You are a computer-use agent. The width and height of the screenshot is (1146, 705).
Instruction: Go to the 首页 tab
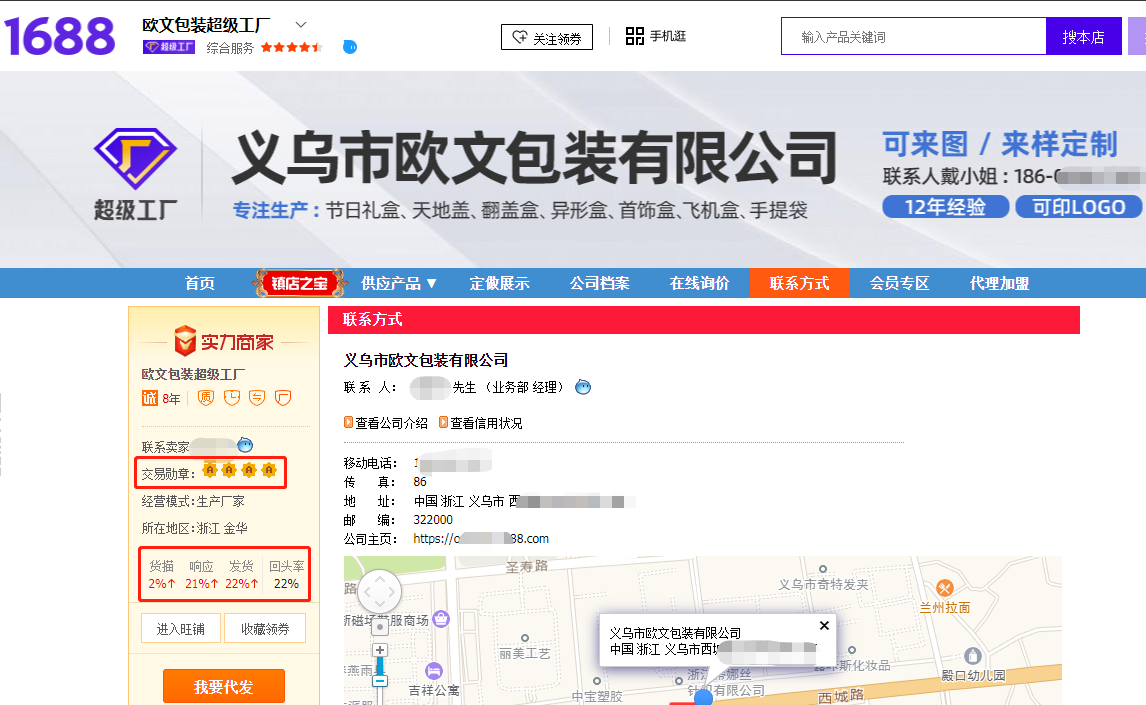(200, 283)
